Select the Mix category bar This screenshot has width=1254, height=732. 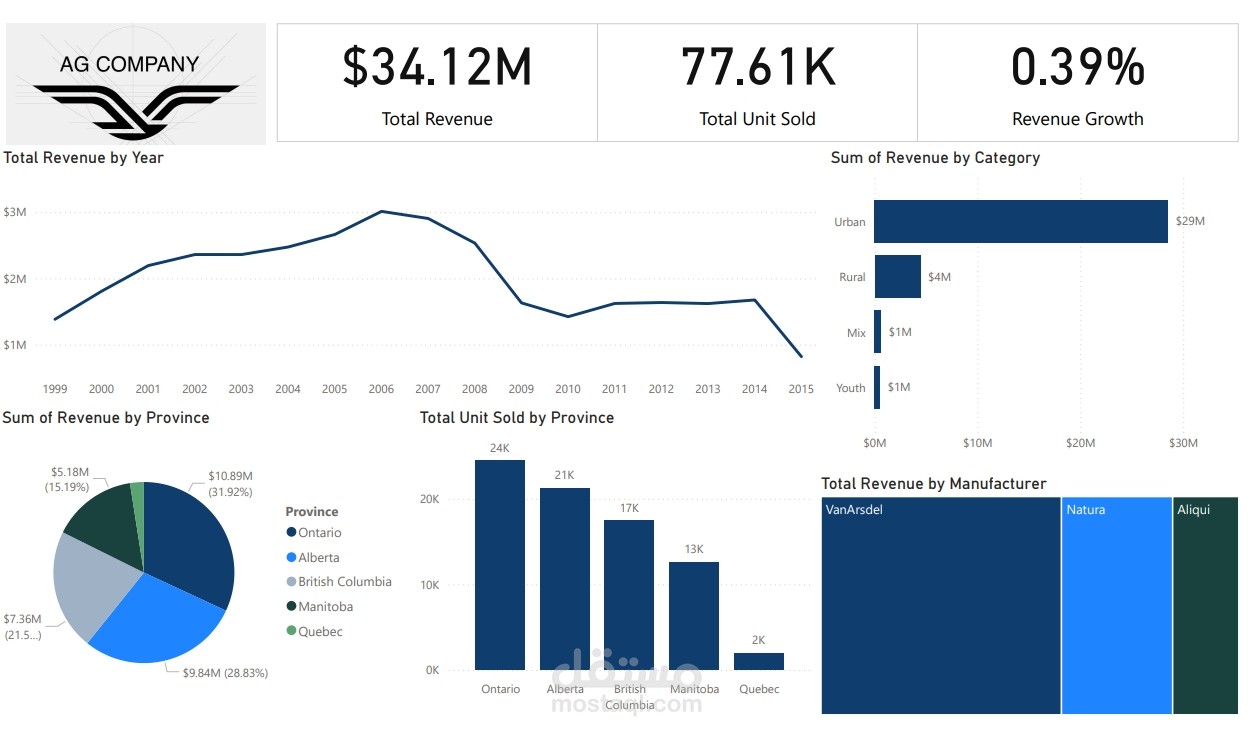[878, 331]
